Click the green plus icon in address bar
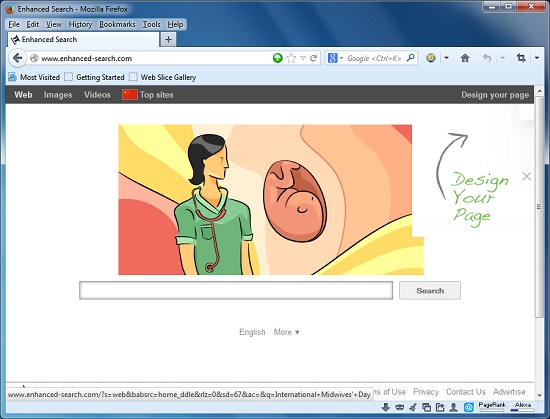This screenshot has height=419, width=550. click(277, 58)
